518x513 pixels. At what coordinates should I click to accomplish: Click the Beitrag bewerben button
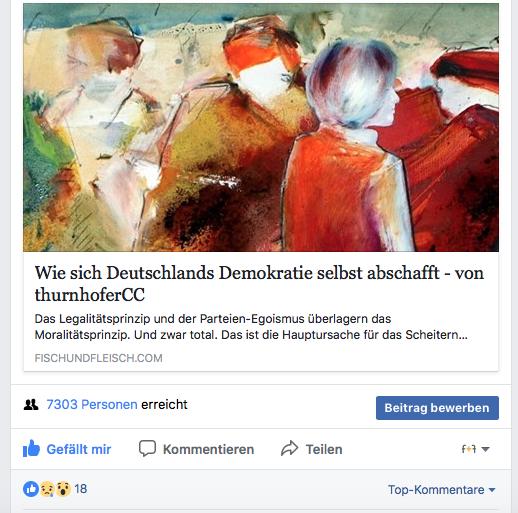tap(437, 408)
